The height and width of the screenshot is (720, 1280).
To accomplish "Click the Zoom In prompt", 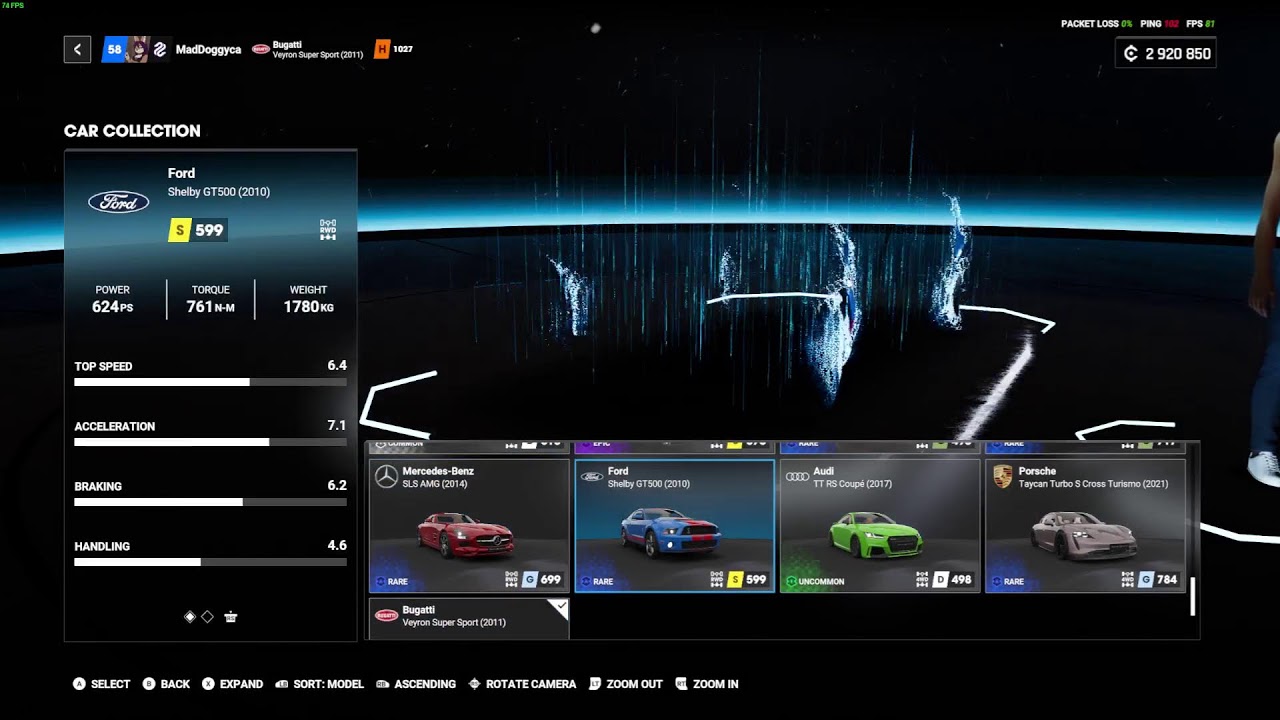I will pos(708,684).
